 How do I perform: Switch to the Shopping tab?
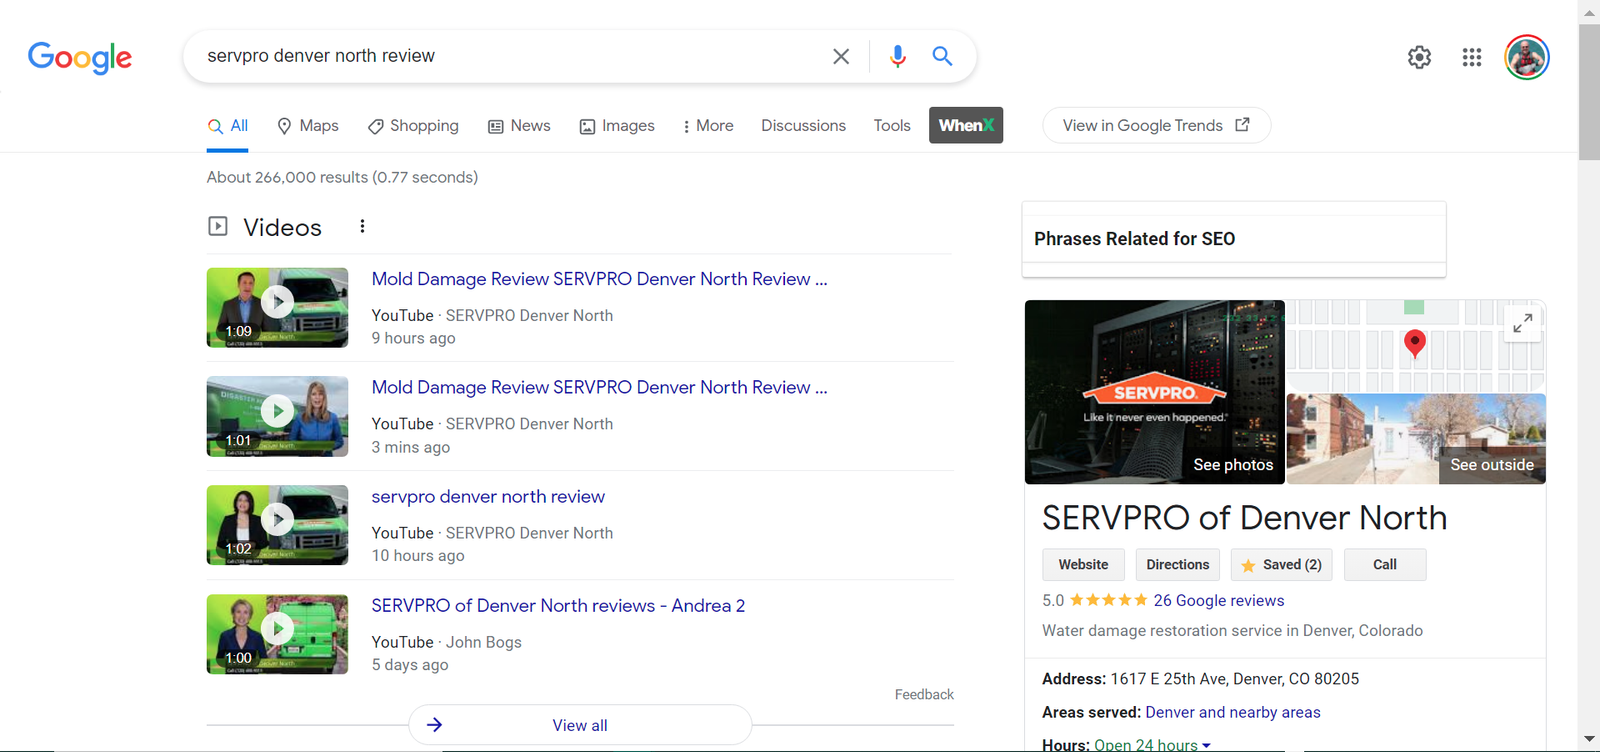(x=413, y=126)
